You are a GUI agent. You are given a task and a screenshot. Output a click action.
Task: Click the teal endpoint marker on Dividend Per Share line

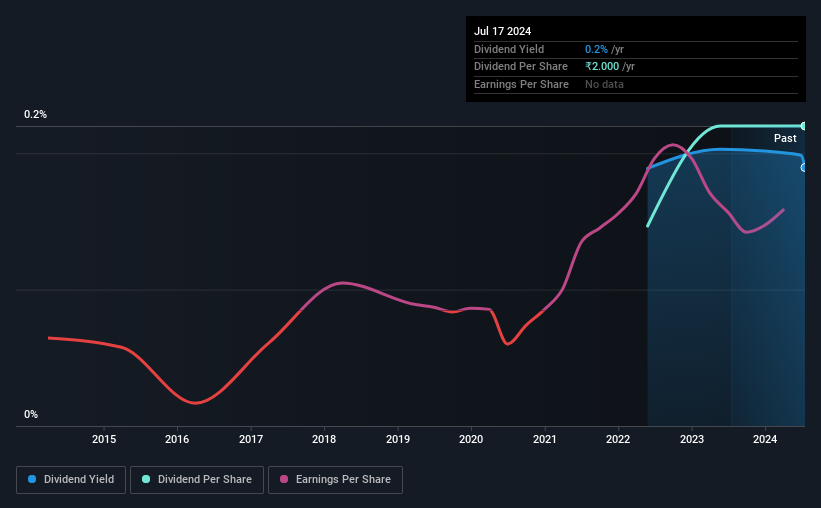tap(803, 126)
